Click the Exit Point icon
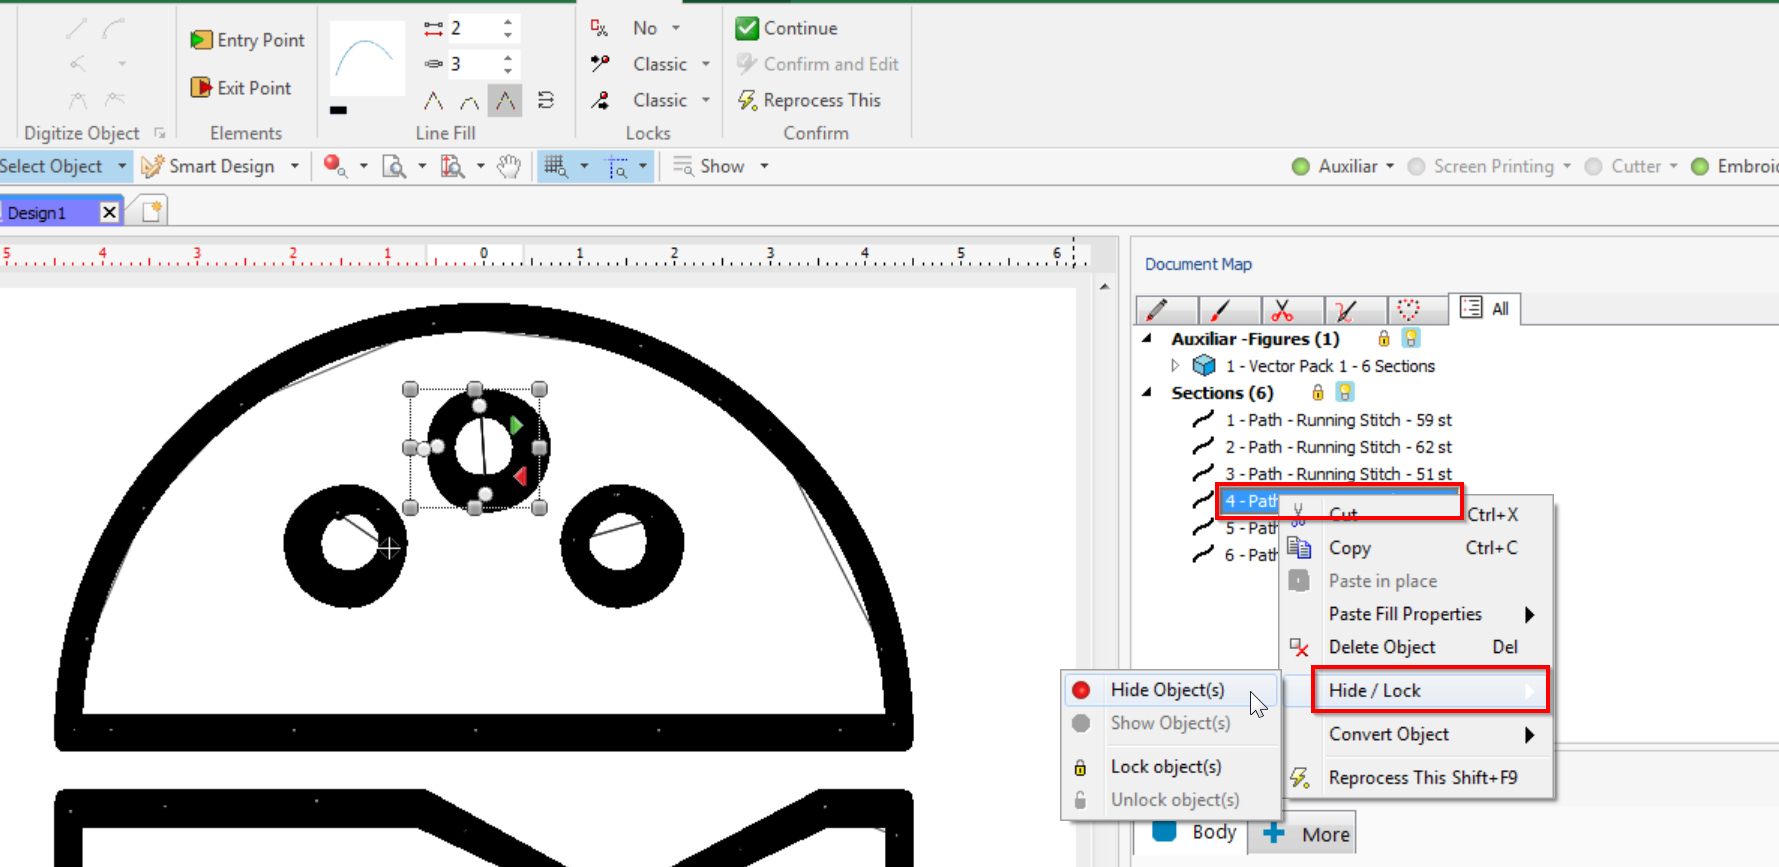The image size is (1779, 867). (201, 88)
